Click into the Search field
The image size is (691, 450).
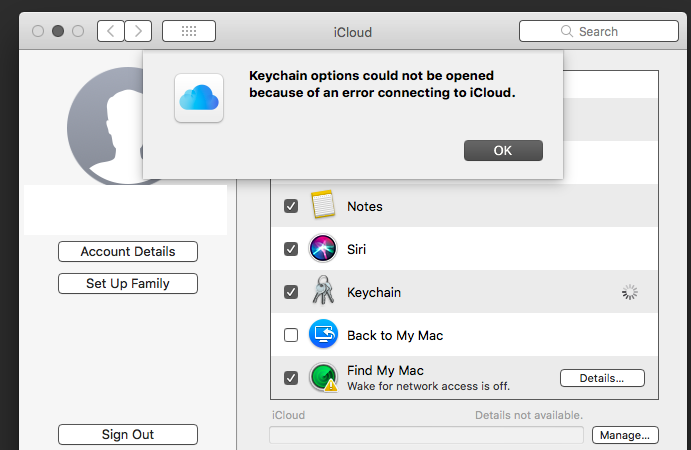coord(598,31)
